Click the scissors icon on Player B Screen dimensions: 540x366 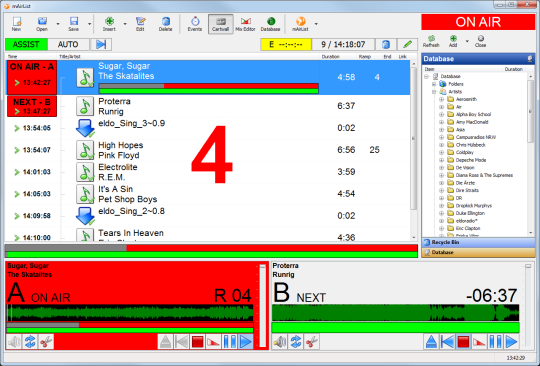pos(312,342)
